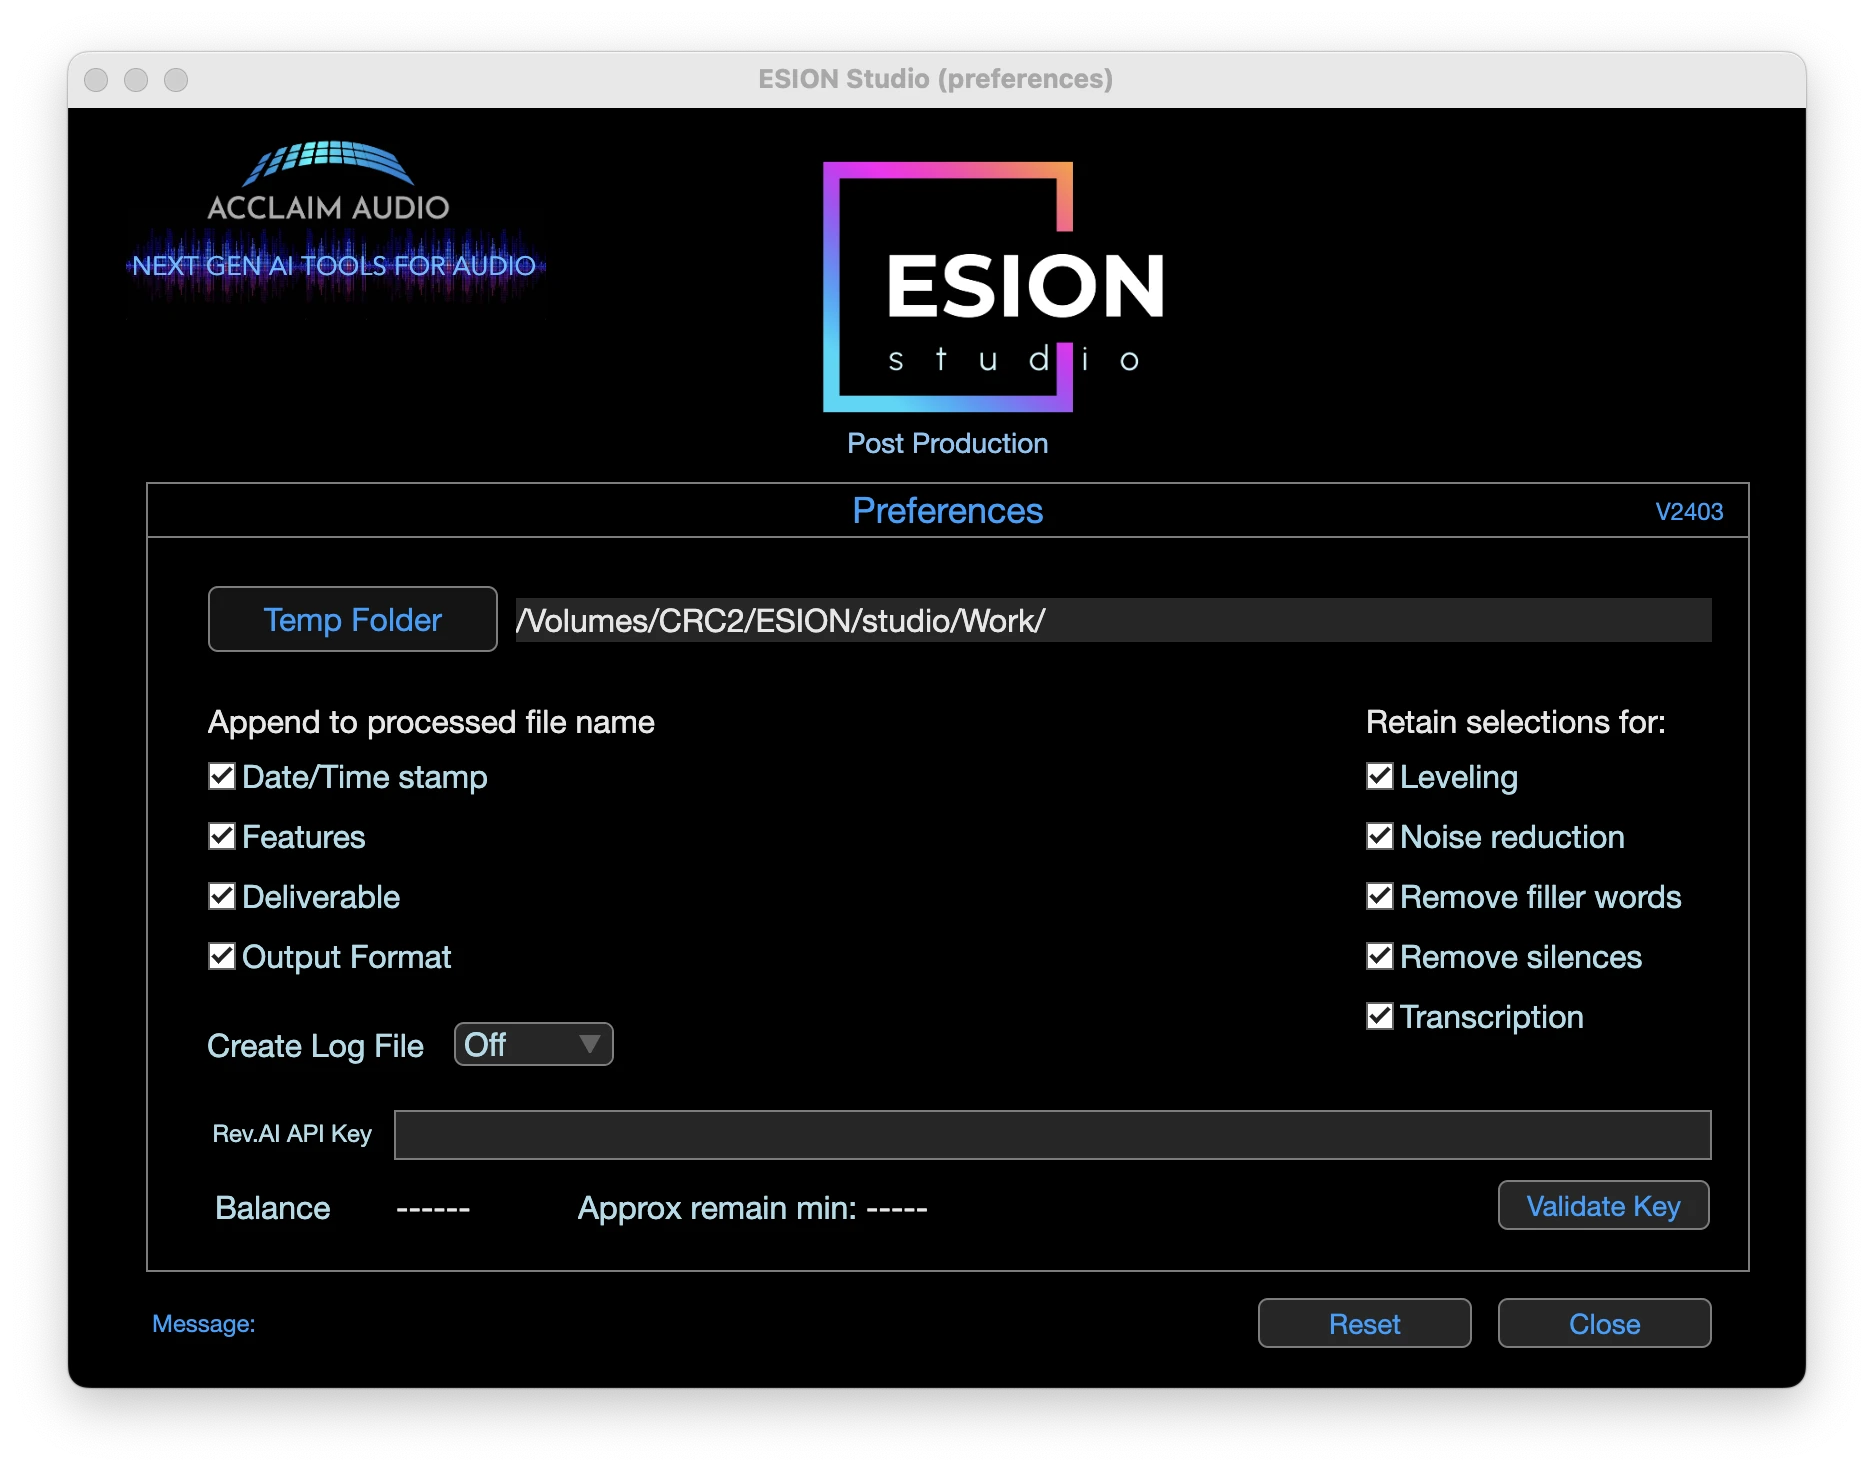Disable Remove filler words checkbox
The height and width of the screenshot is (1472, 1874).
[1380, 897]
